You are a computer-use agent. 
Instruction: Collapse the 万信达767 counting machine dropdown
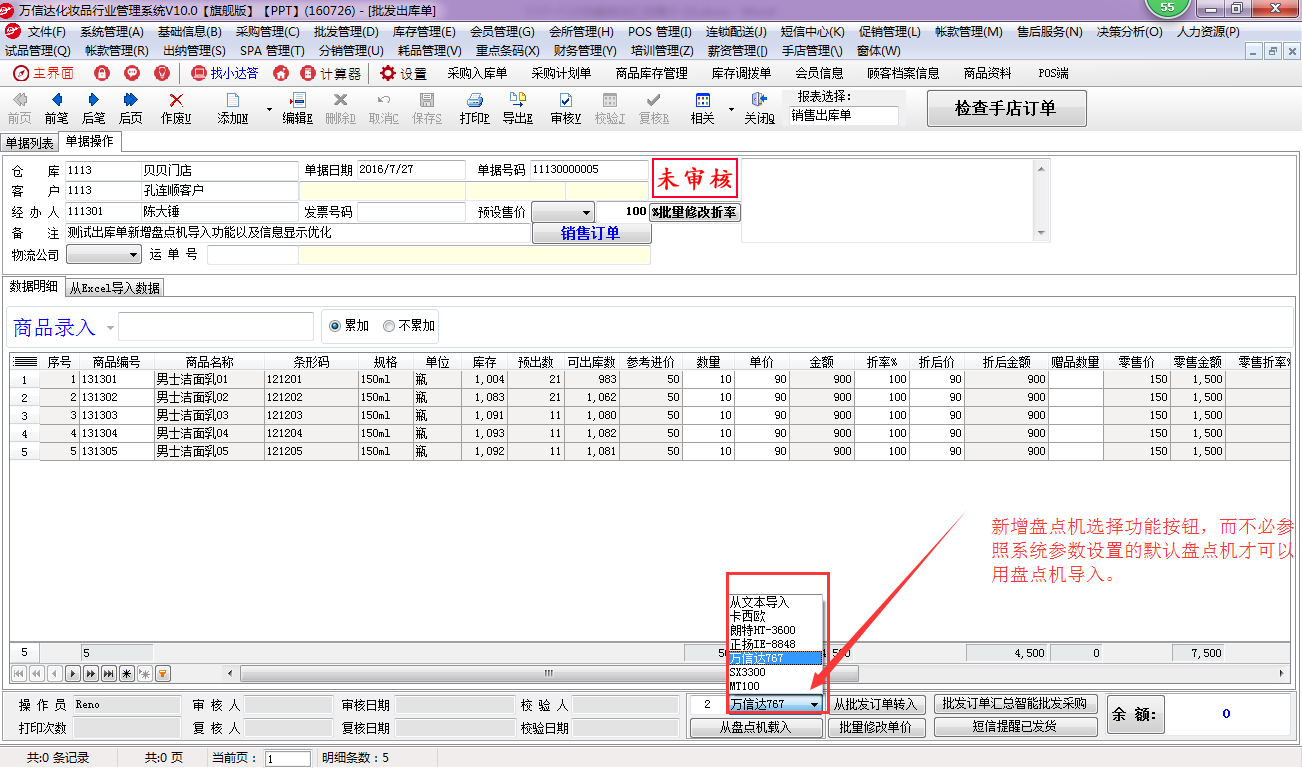pyautogui.click(x=815, y=705)
